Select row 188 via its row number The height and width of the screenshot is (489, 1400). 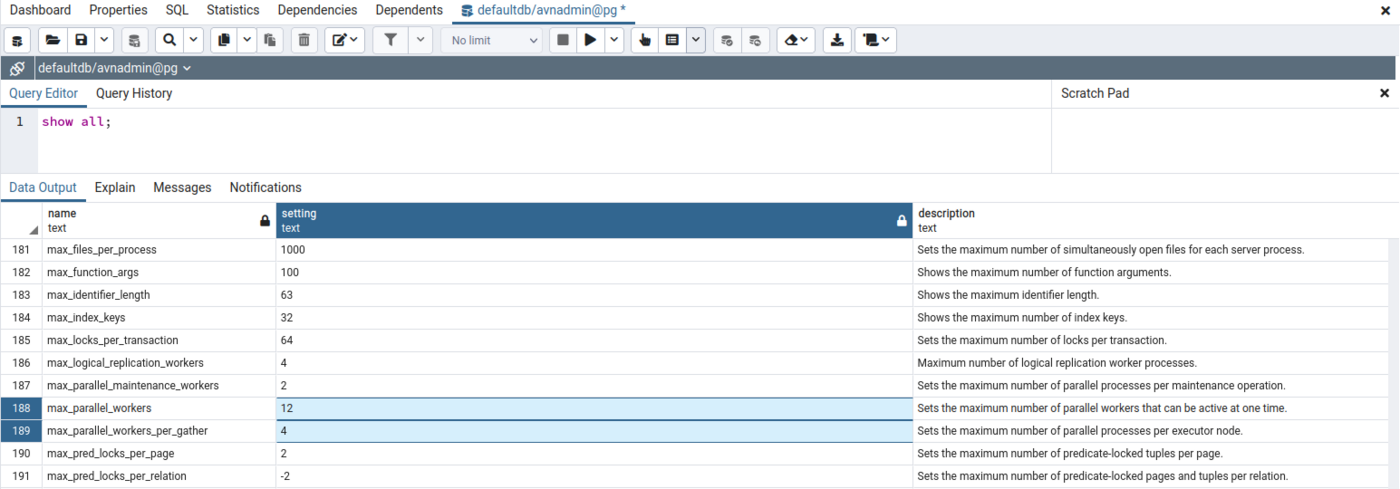pos(21,408)
